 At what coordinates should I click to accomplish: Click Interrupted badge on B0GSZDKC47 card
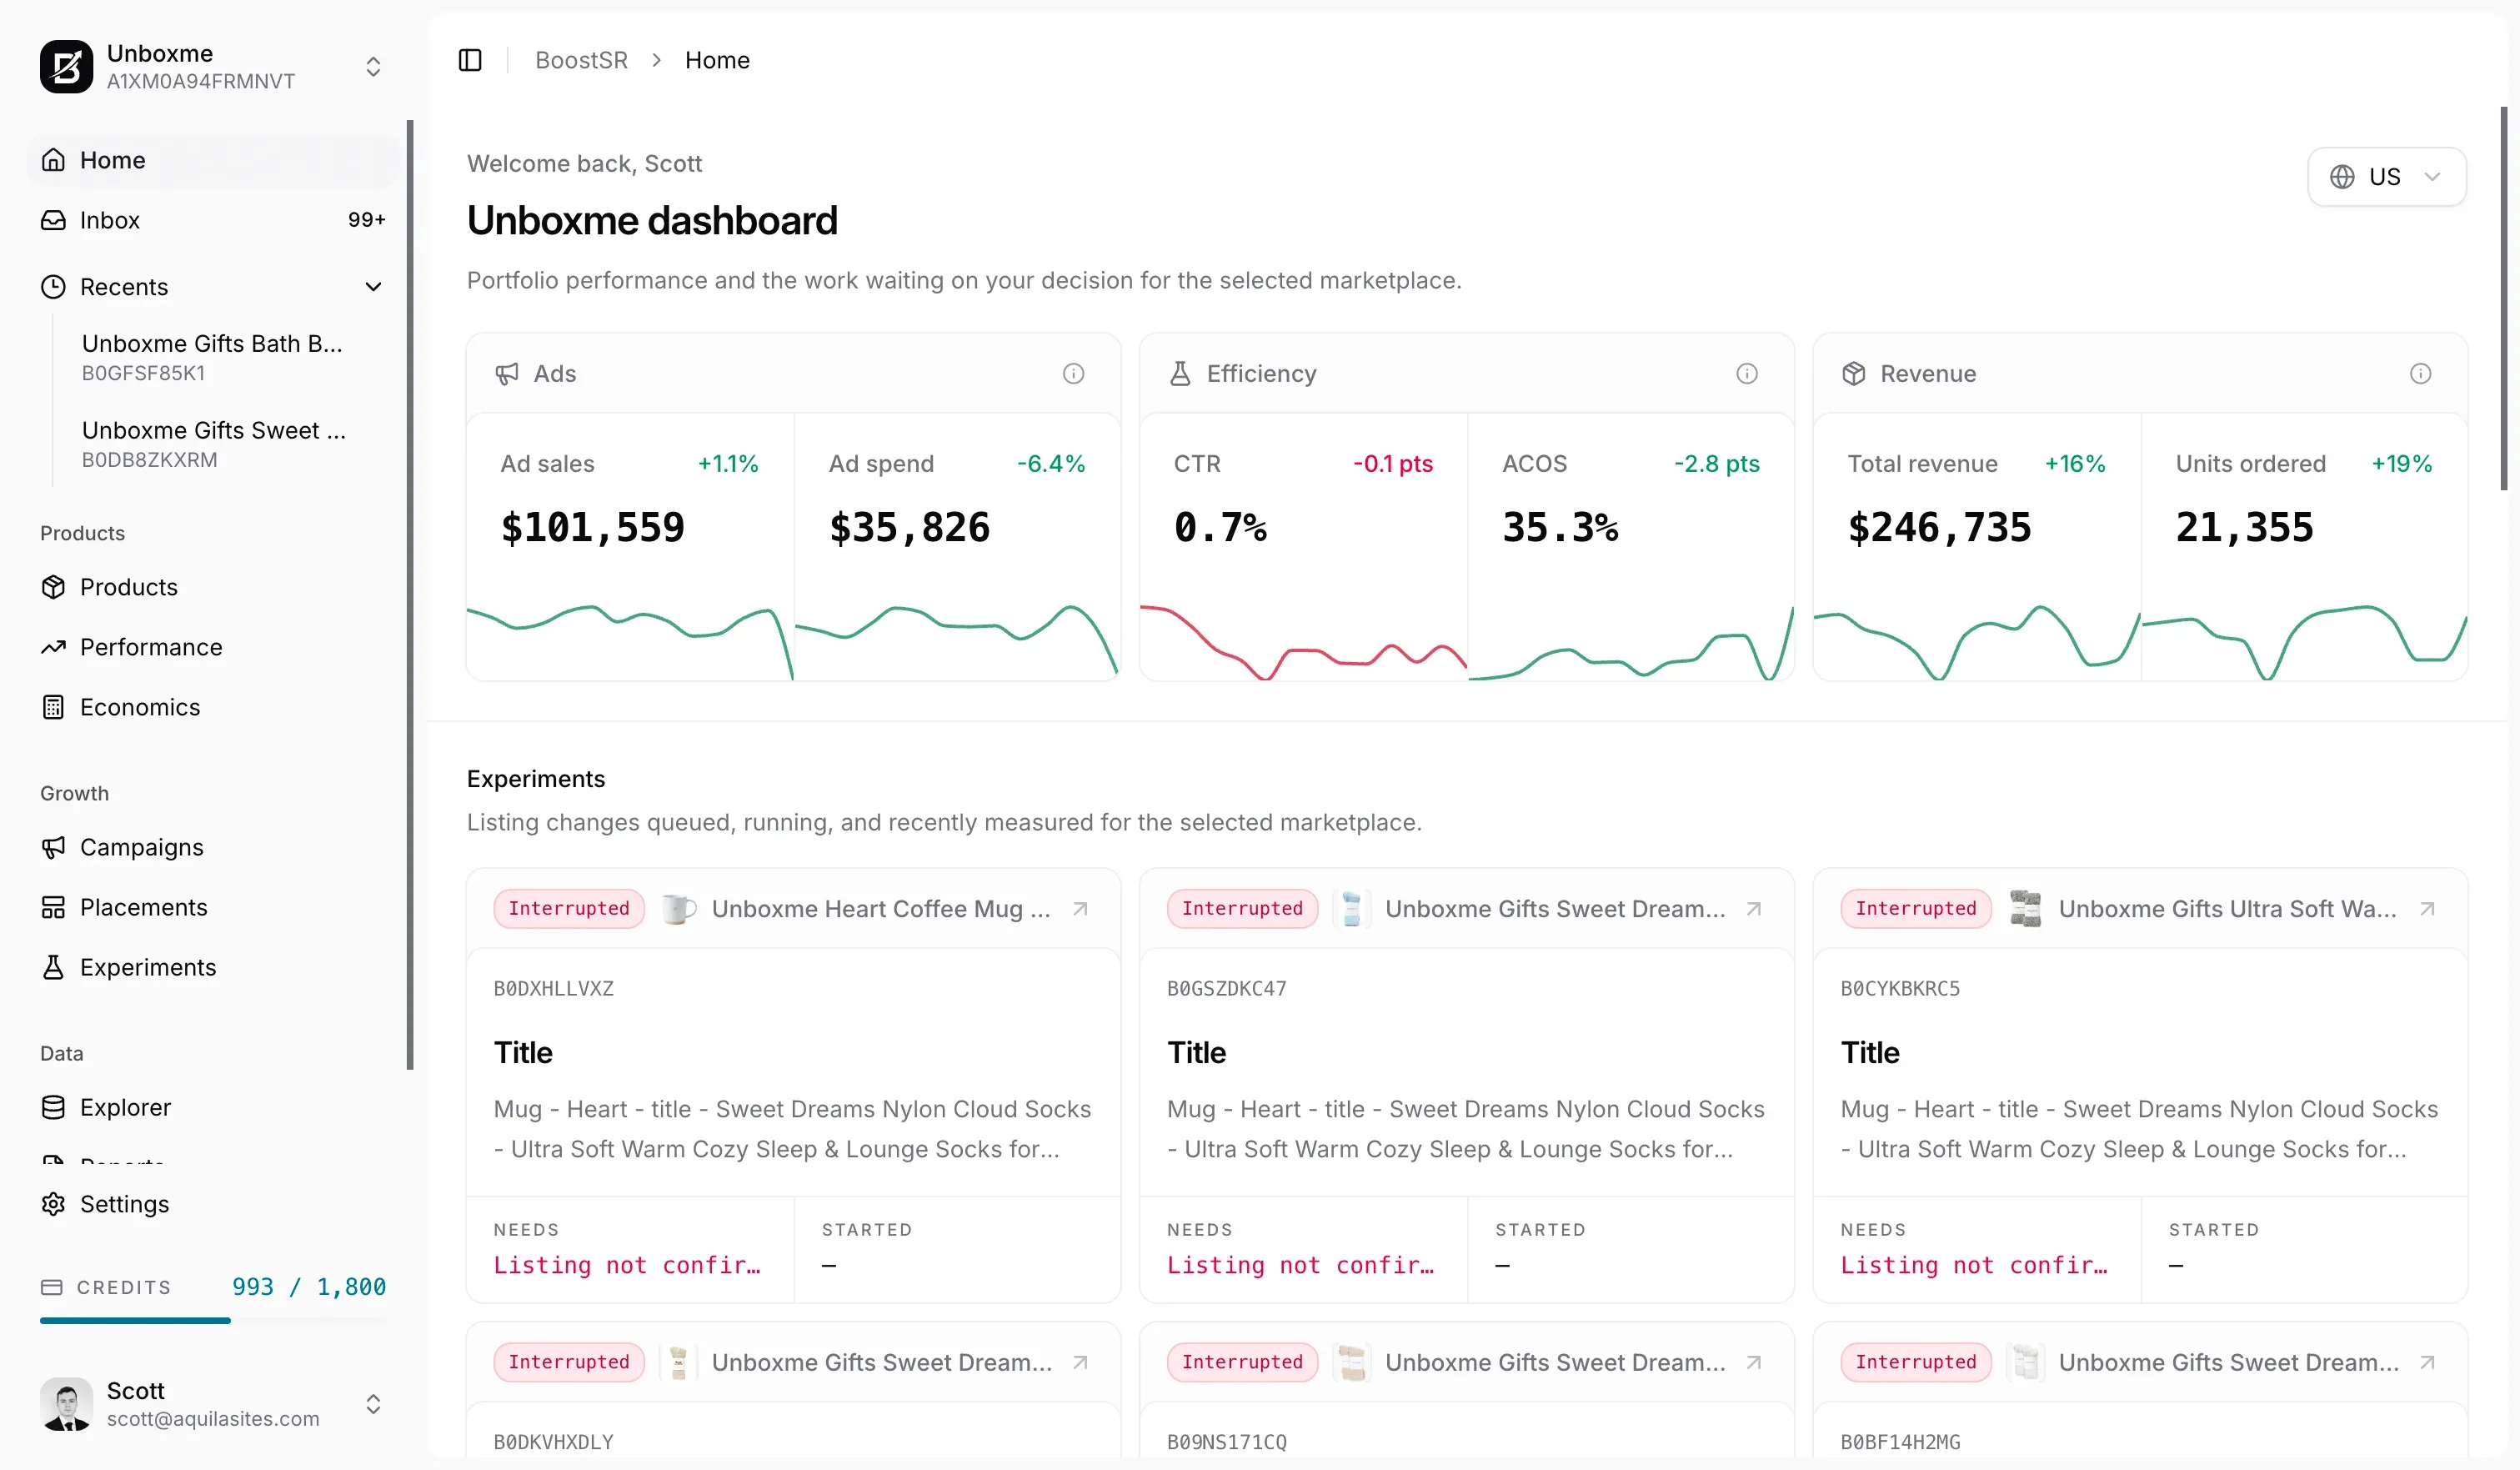click(x=1242, y=909)
